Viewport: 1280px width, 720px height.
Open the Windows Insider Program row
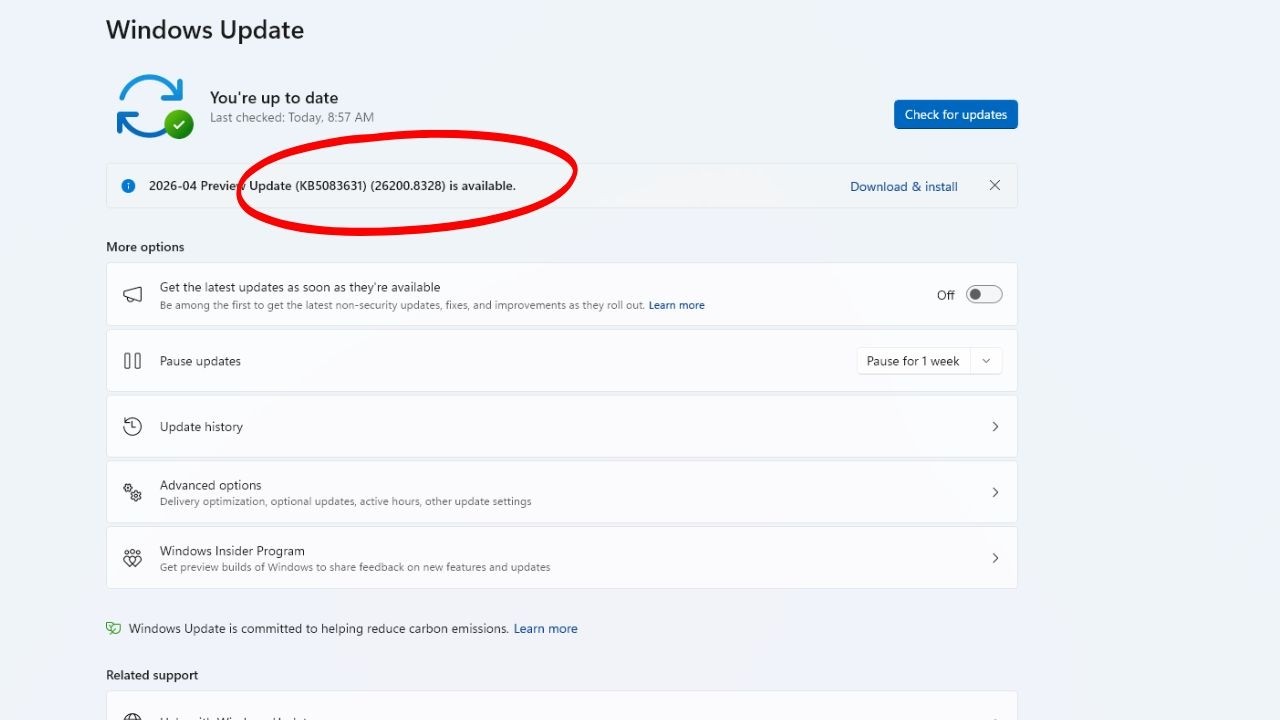(x=562, y=558)
